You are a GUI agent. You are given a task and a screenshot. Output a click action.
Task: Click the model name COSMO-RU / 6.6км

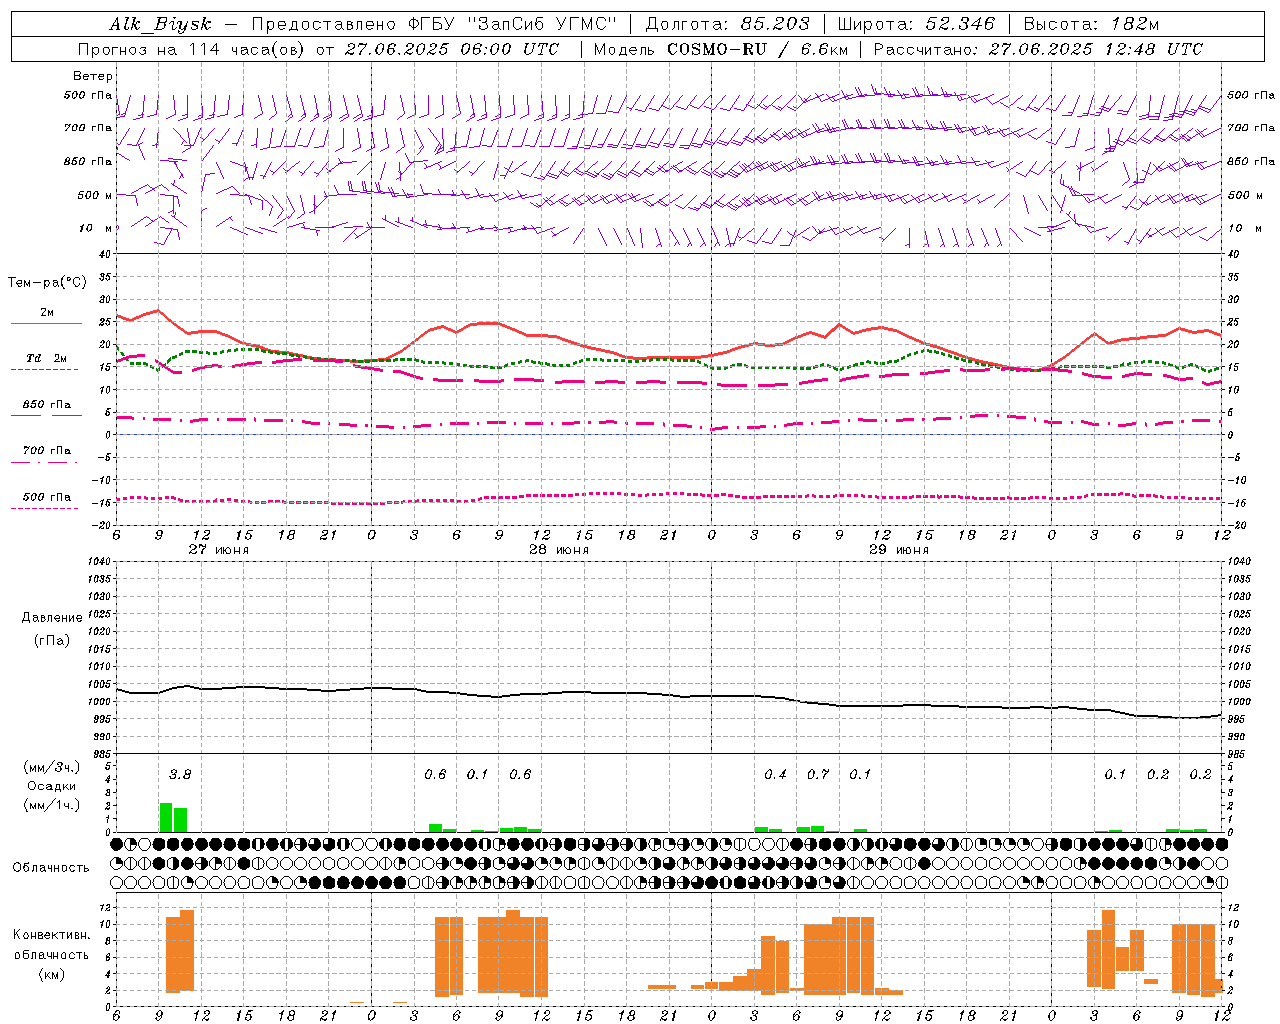pos(757,49)
